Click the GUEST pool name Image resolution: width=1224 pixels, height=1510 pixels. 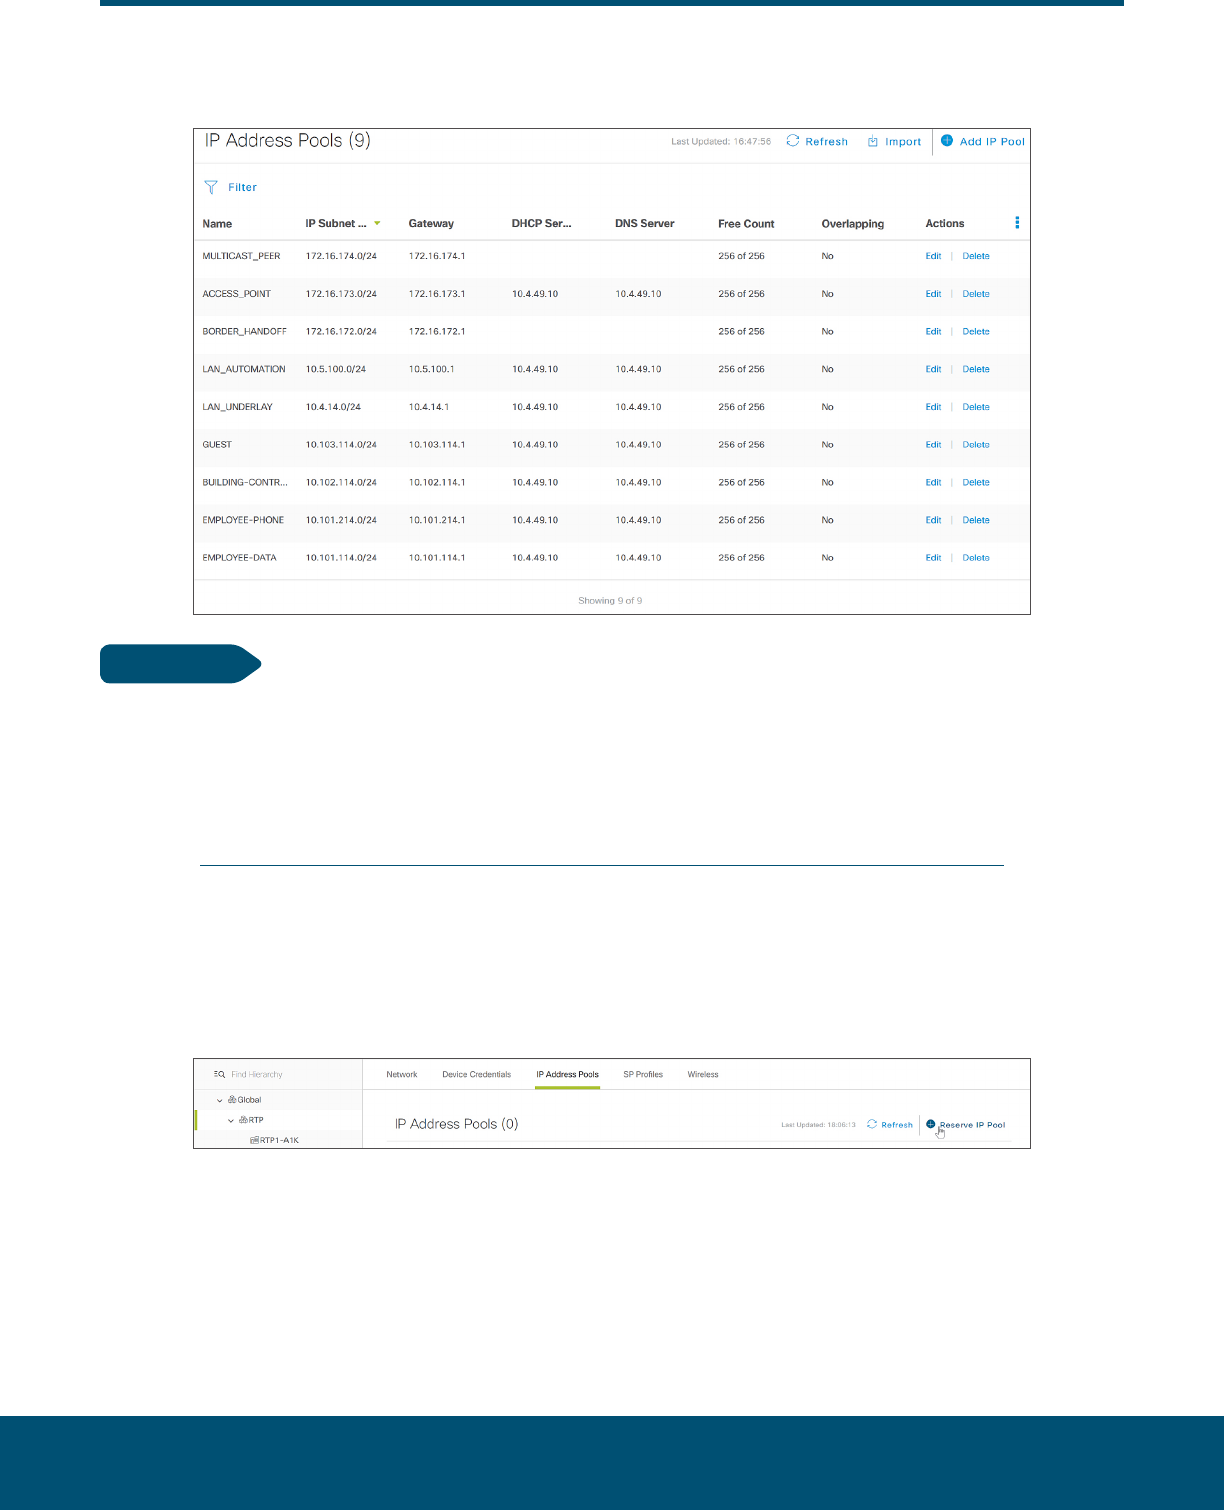(x=217, y=445)
